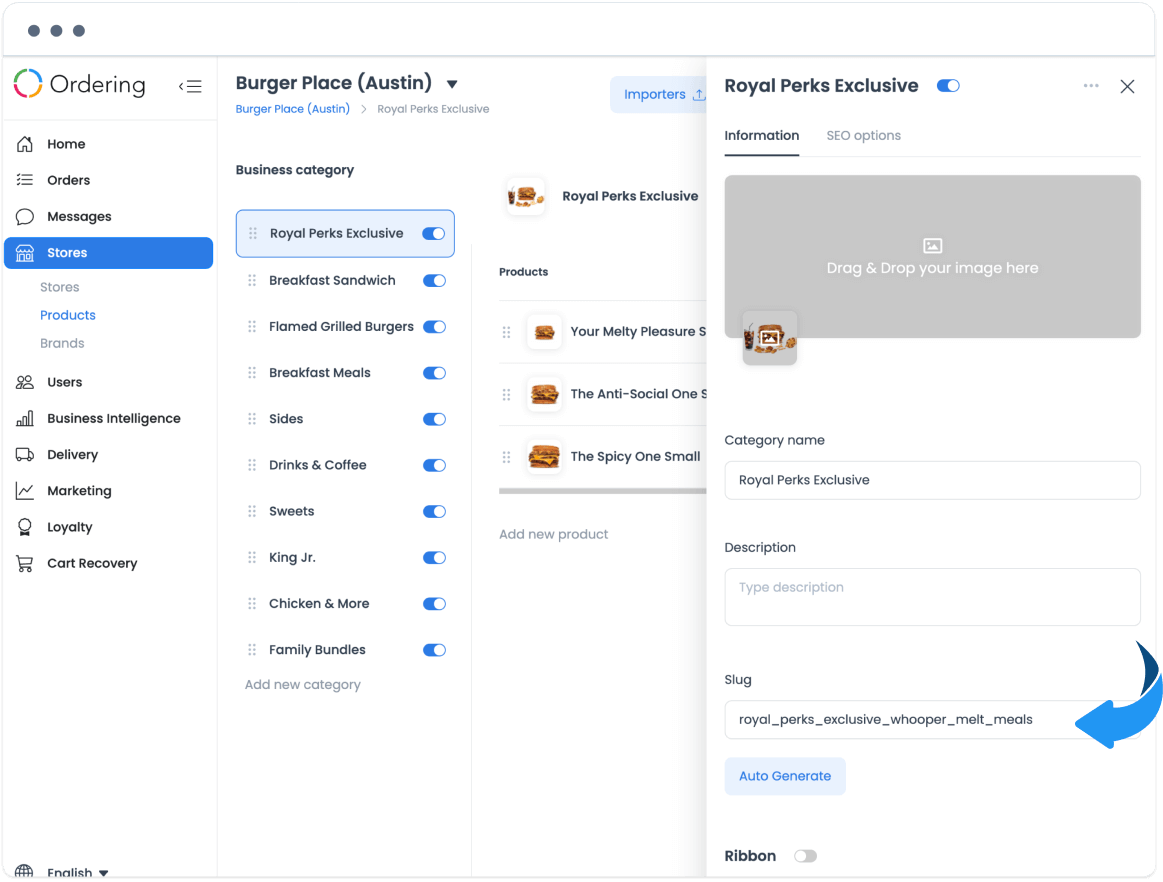Collapse the sidebar with the menu icon
Viewport: 1163px width, 882px height.
pos(190,86)
